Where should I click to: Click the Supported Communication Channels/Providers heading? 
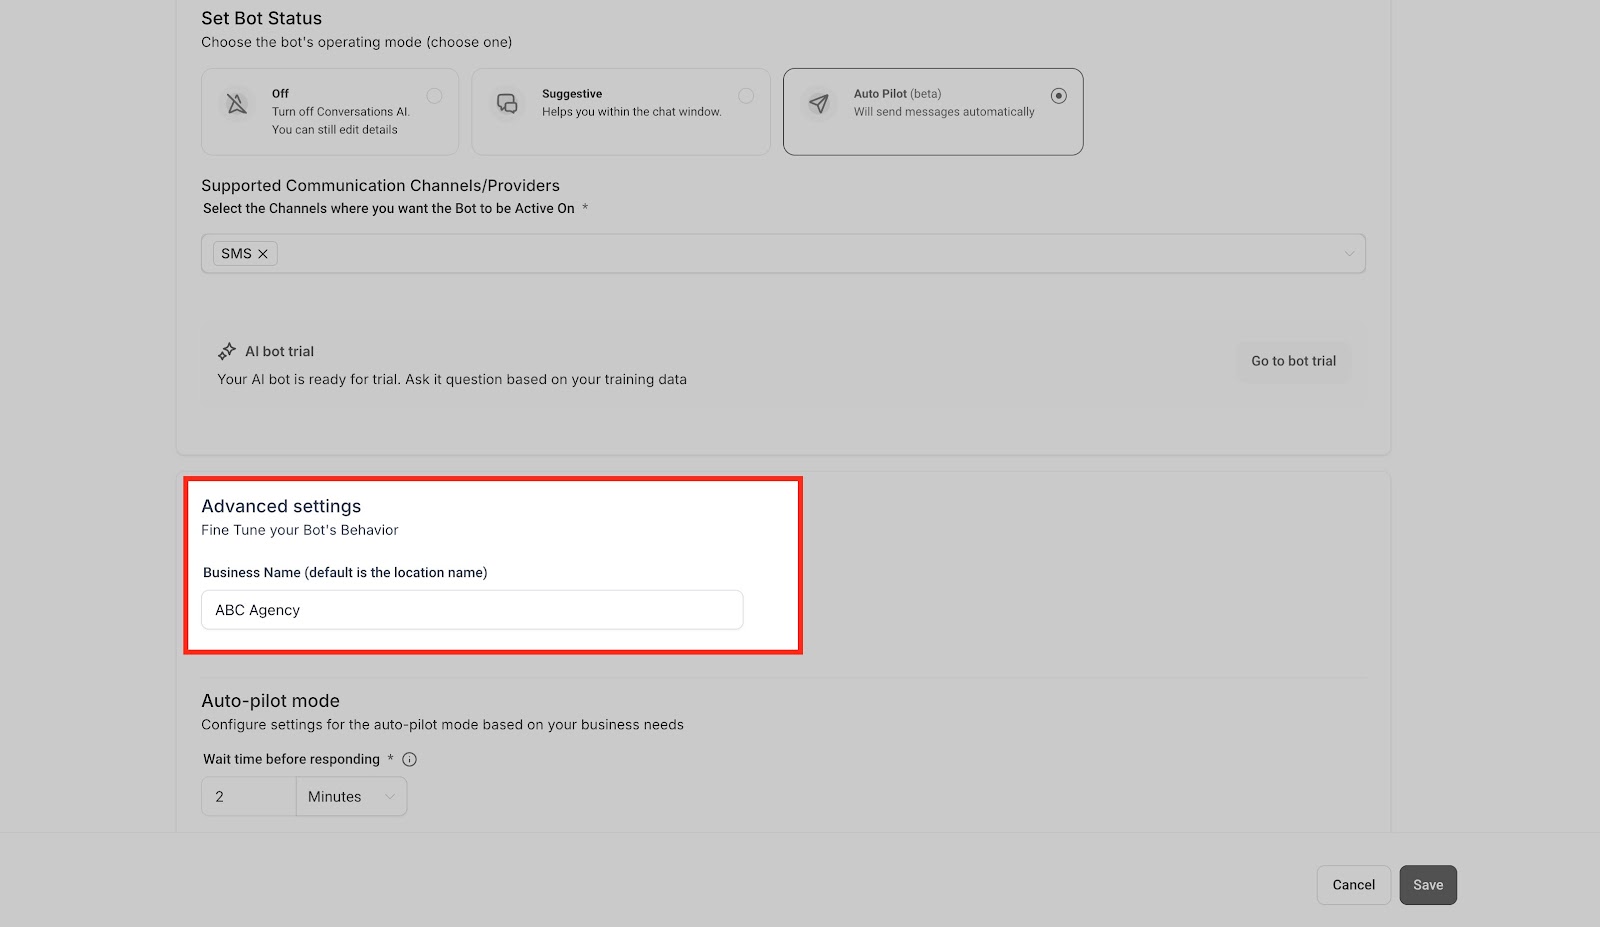click(380, 185)
